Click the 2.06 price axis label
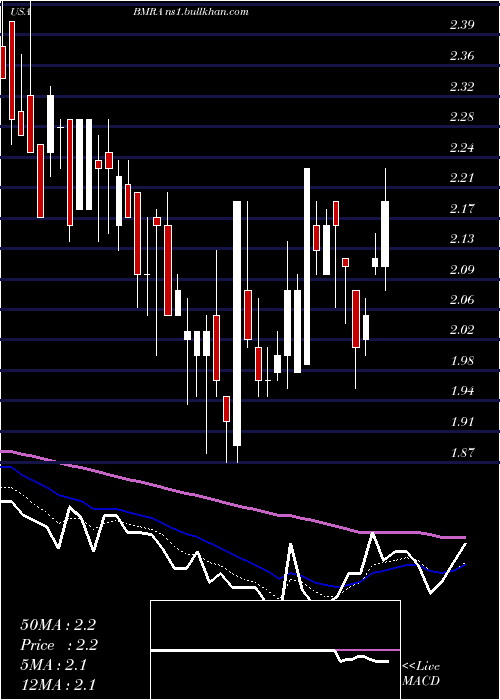Image resolution: width=500 pixels, height=700 pixels. 462,300
